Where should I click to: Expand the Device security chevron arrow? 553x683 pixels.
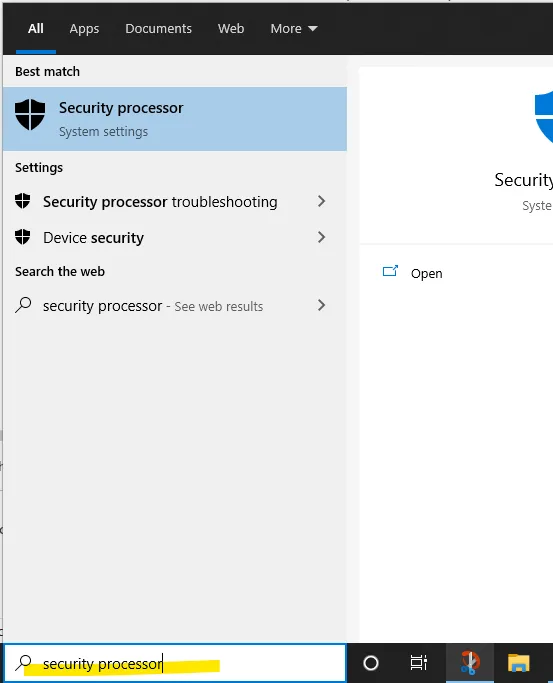321,237
